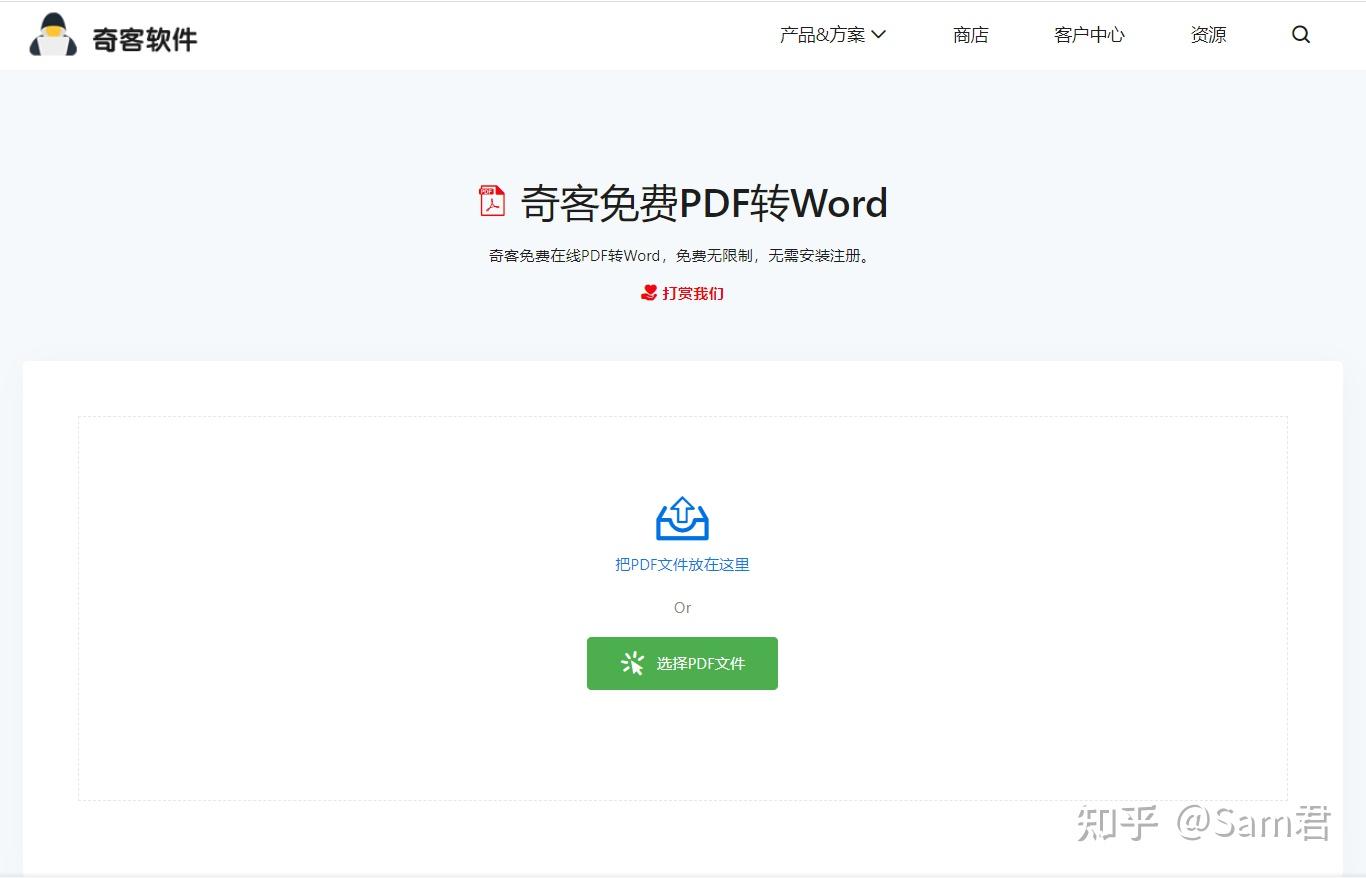Click the 打赏我们 link
This screenshot has height=878, width=1366.
point(683,293)
